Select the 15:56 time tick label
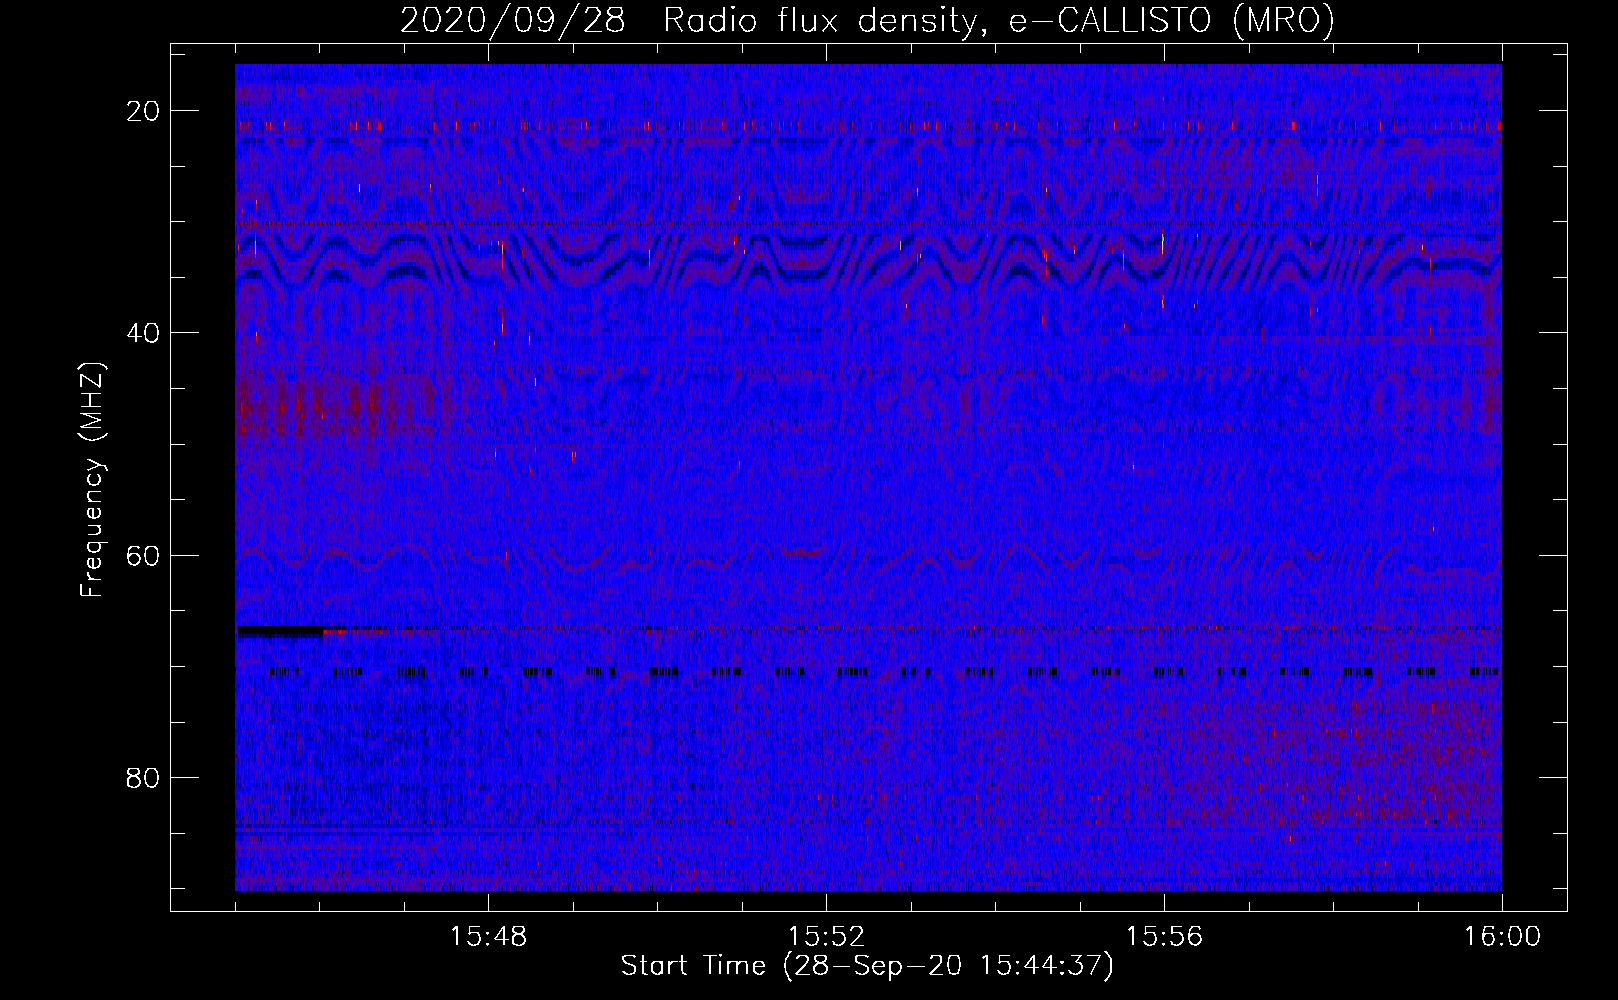The image size is (1618, 1000). pos(1164,937)
